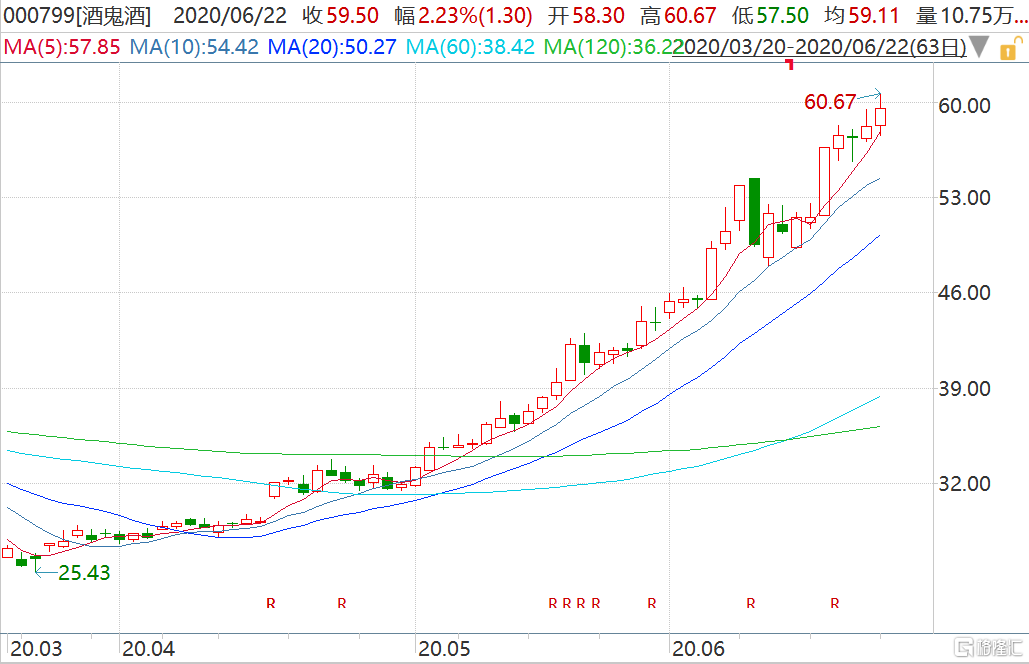Image resolution: width=1029 pixels, height=664 pixels.
Task: Click the 20.05 date axis label
Action: coord(444,649)
